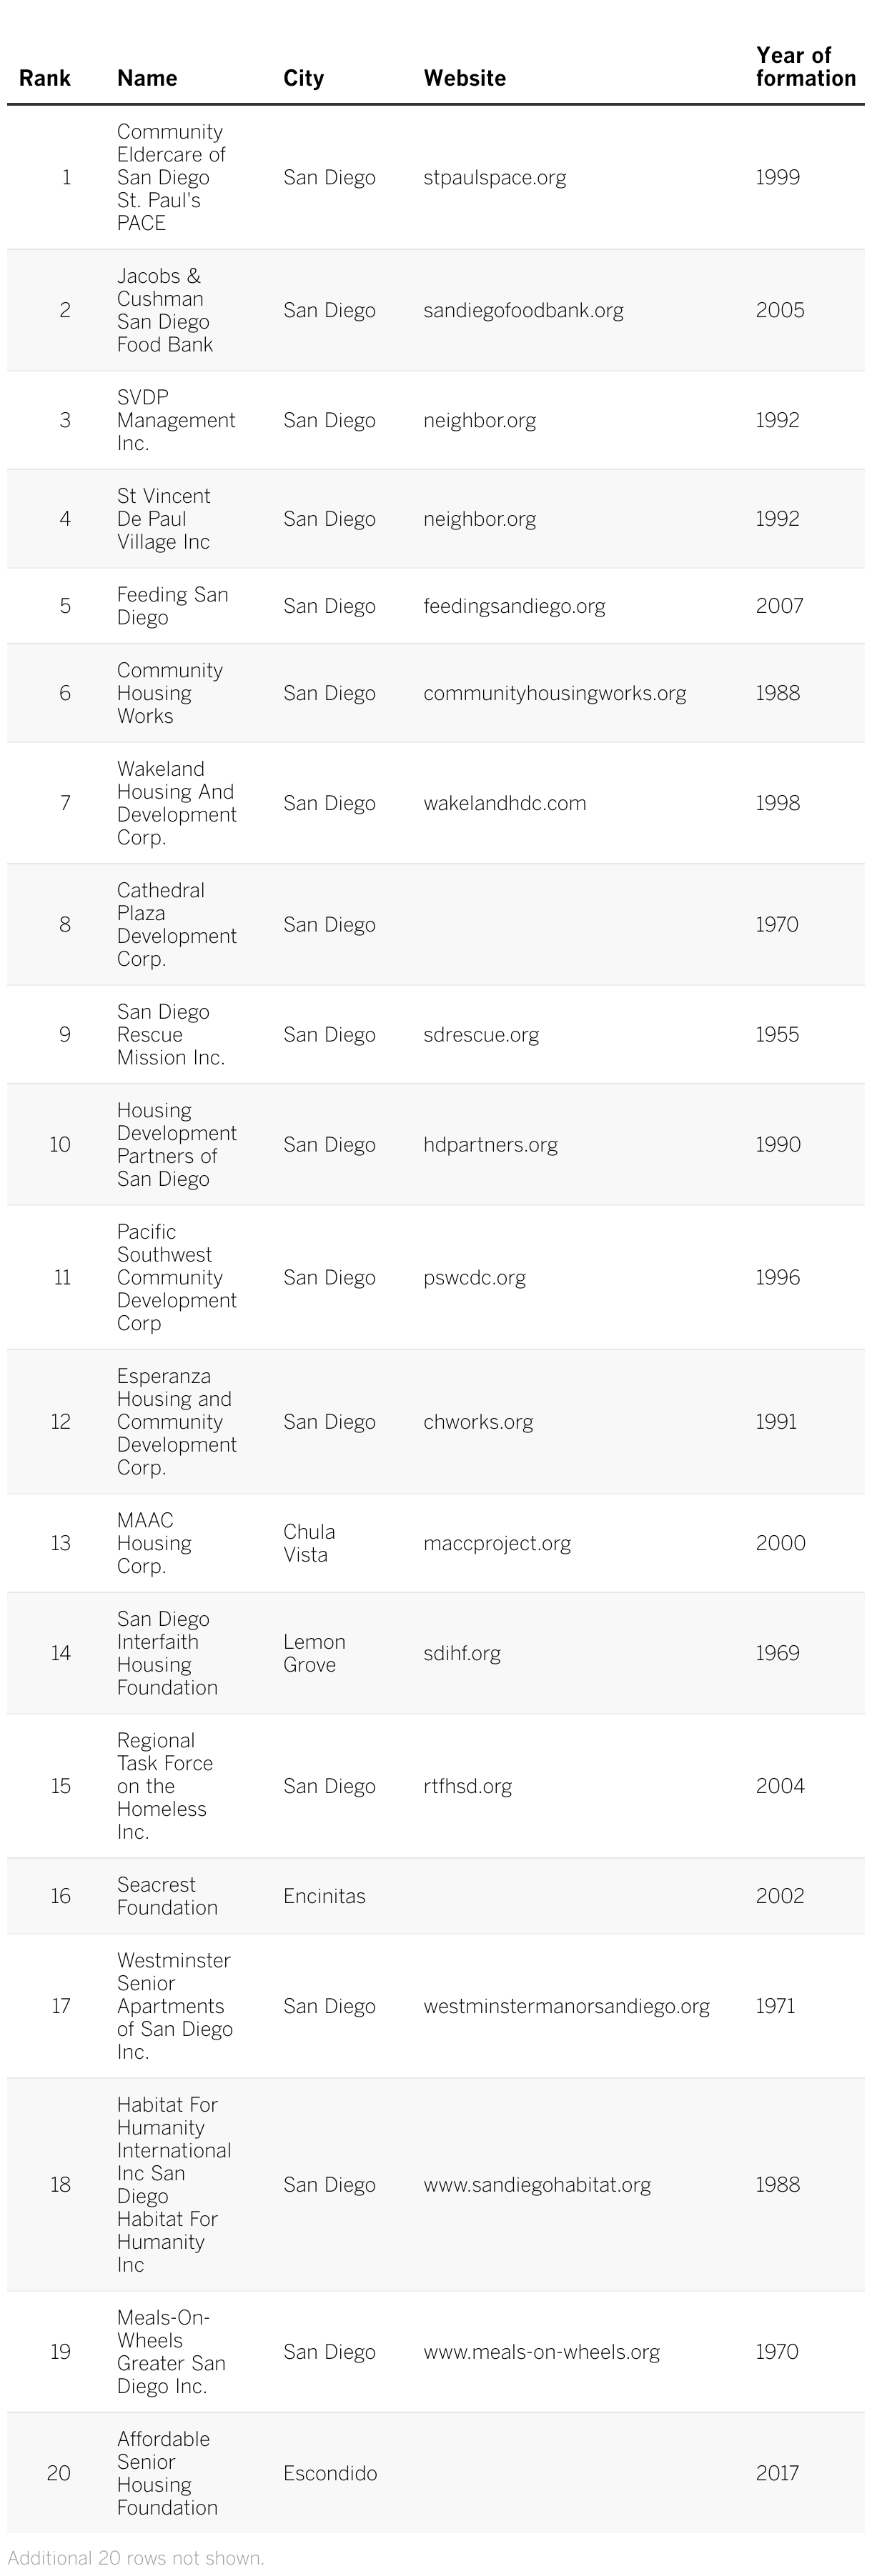Sort by the Name column header
This screenshot has height=2576, width=872.
[147, 78]
